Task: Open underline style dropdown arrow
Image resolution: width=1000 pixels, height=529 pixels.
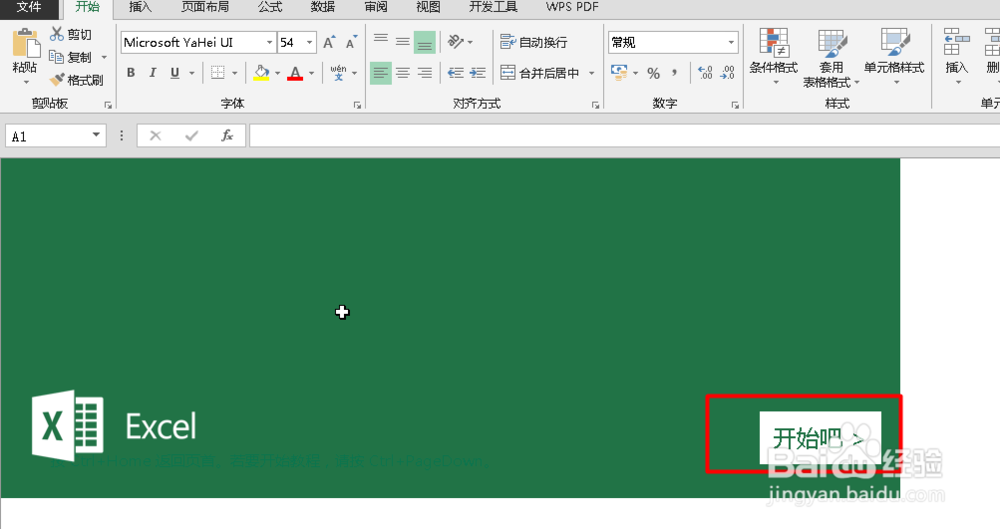Action: point(191,73)
